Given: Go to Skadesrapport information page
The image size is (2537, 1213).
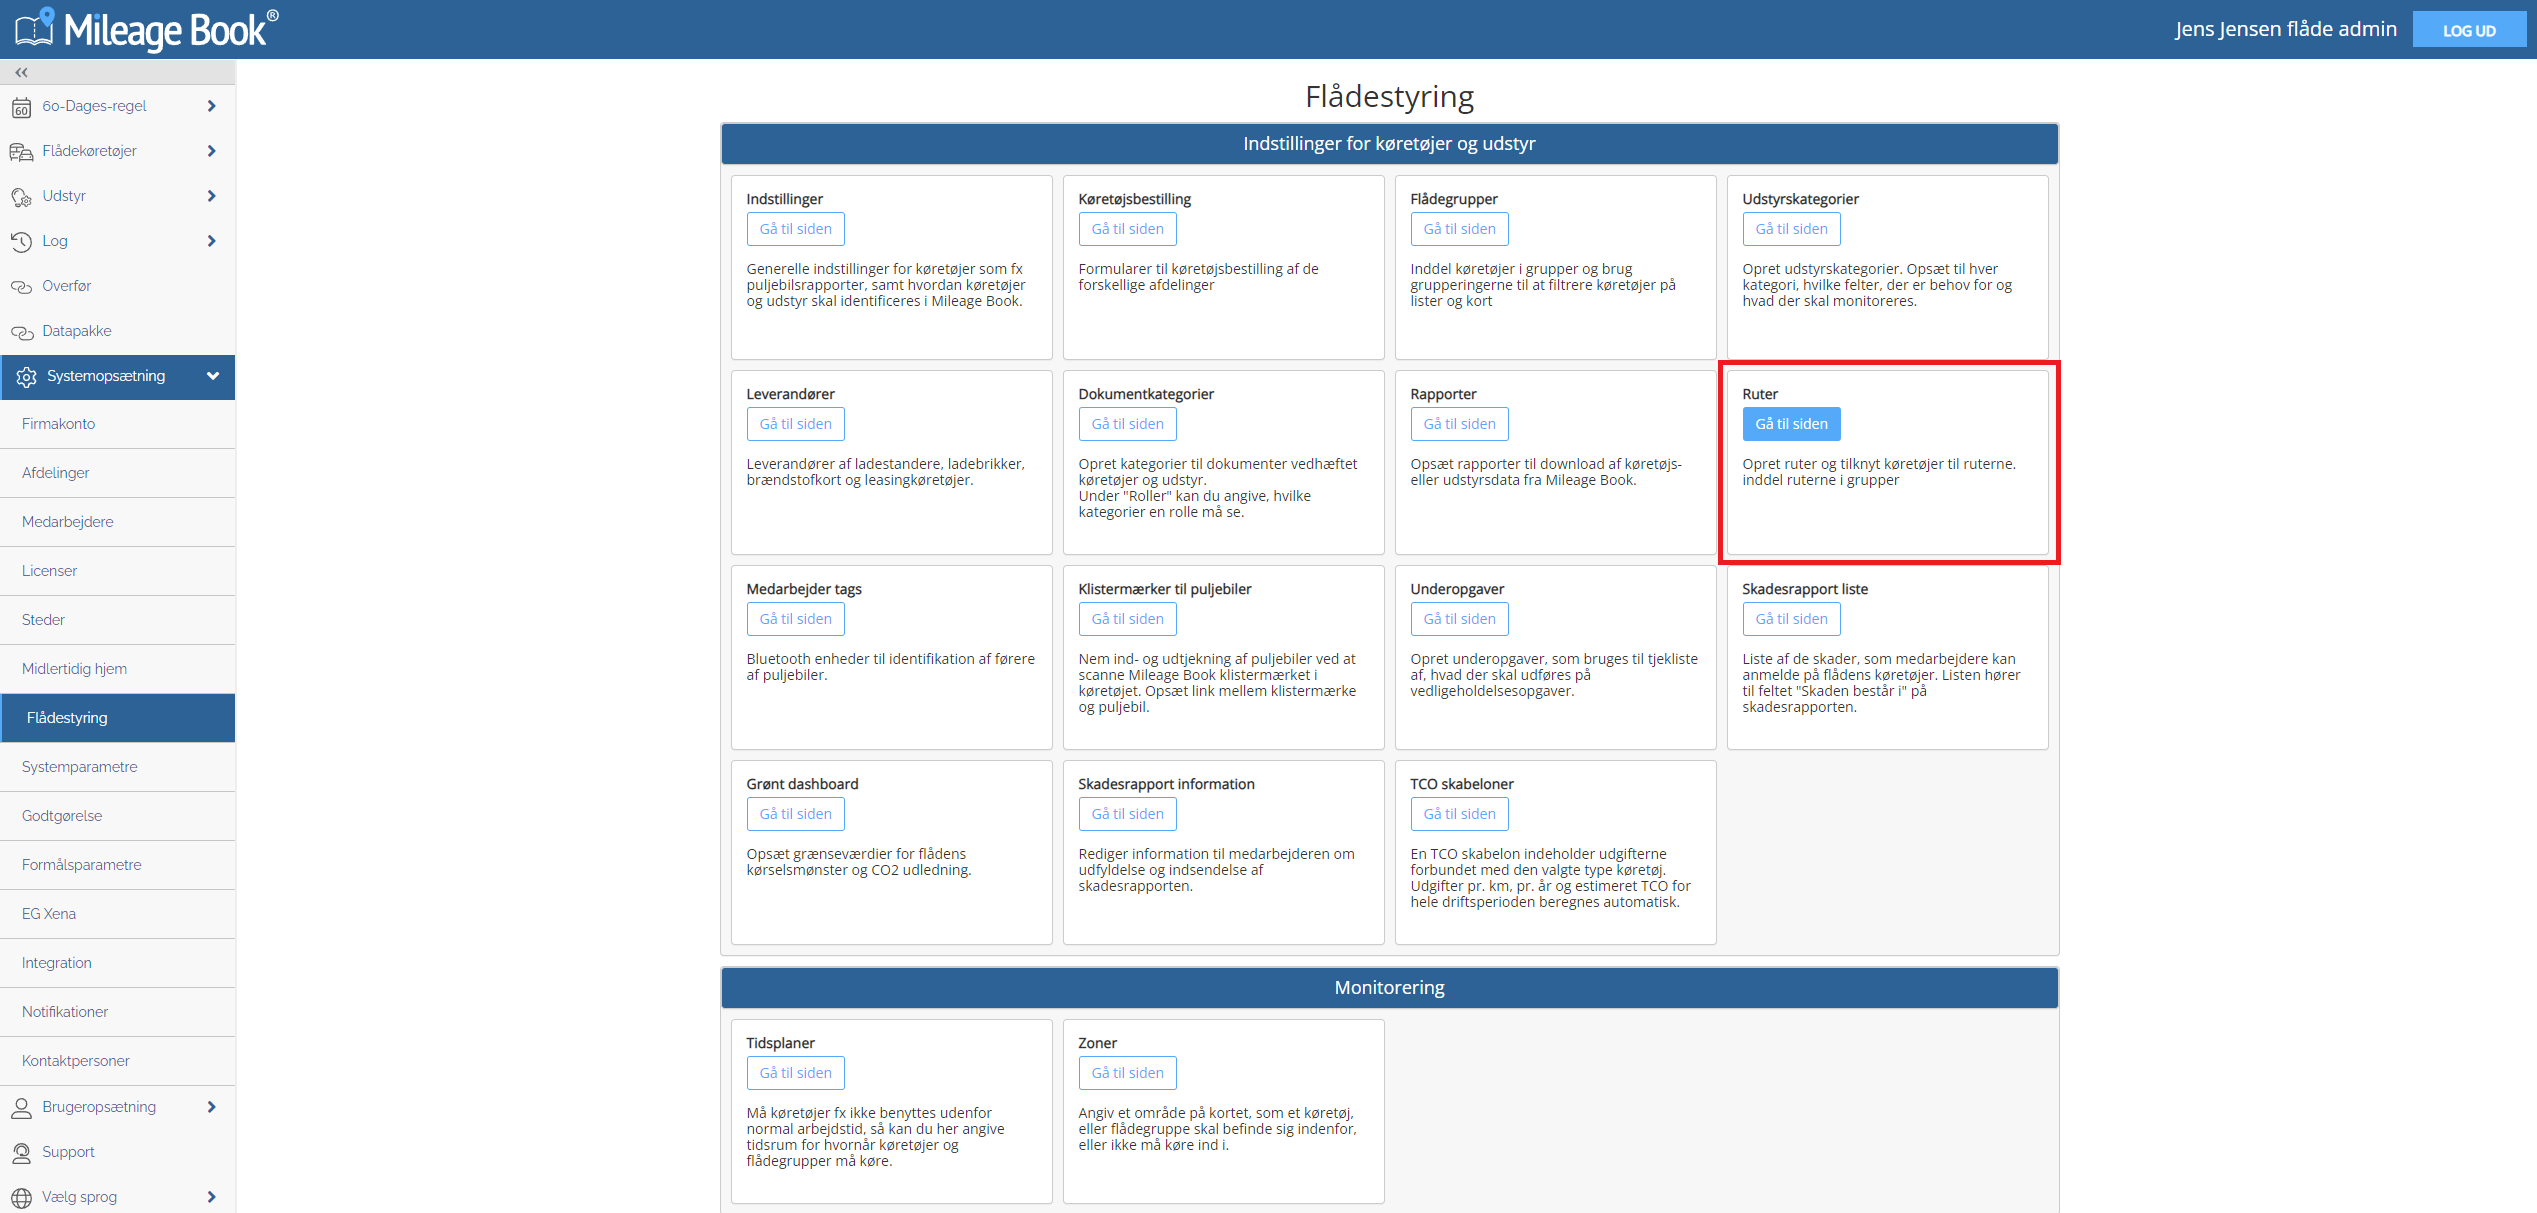Looking at the screenshot, I should pyautogui.click(x=1127, y=814).
